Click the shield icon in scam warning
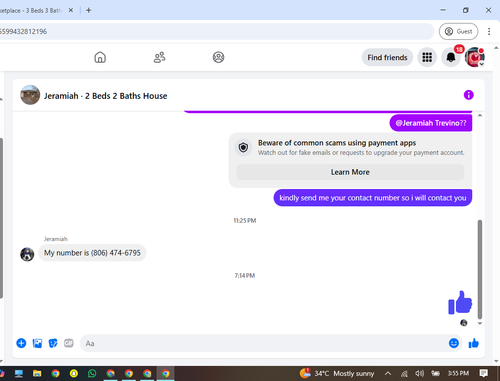500x381 pixels. (x=243, y=147)
